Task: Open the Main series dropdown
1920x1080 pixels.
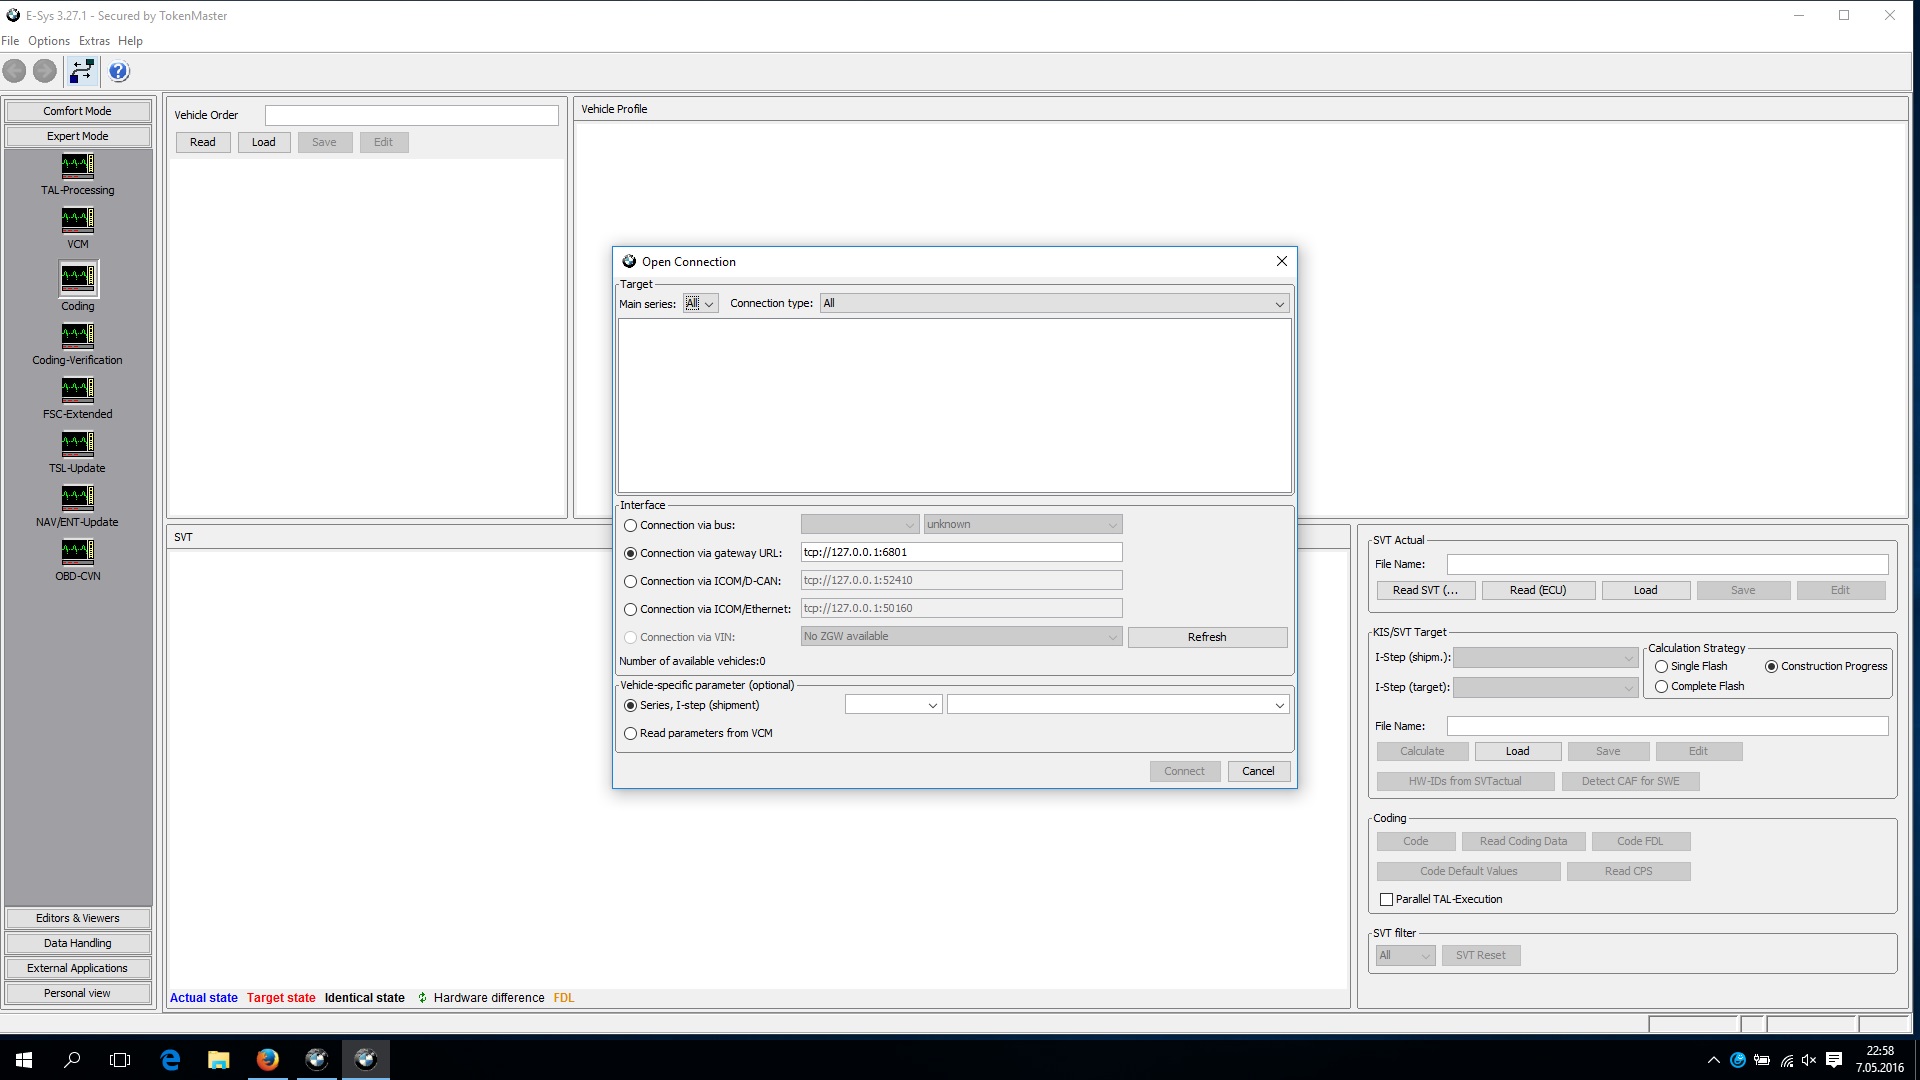Action: point(700,303)
